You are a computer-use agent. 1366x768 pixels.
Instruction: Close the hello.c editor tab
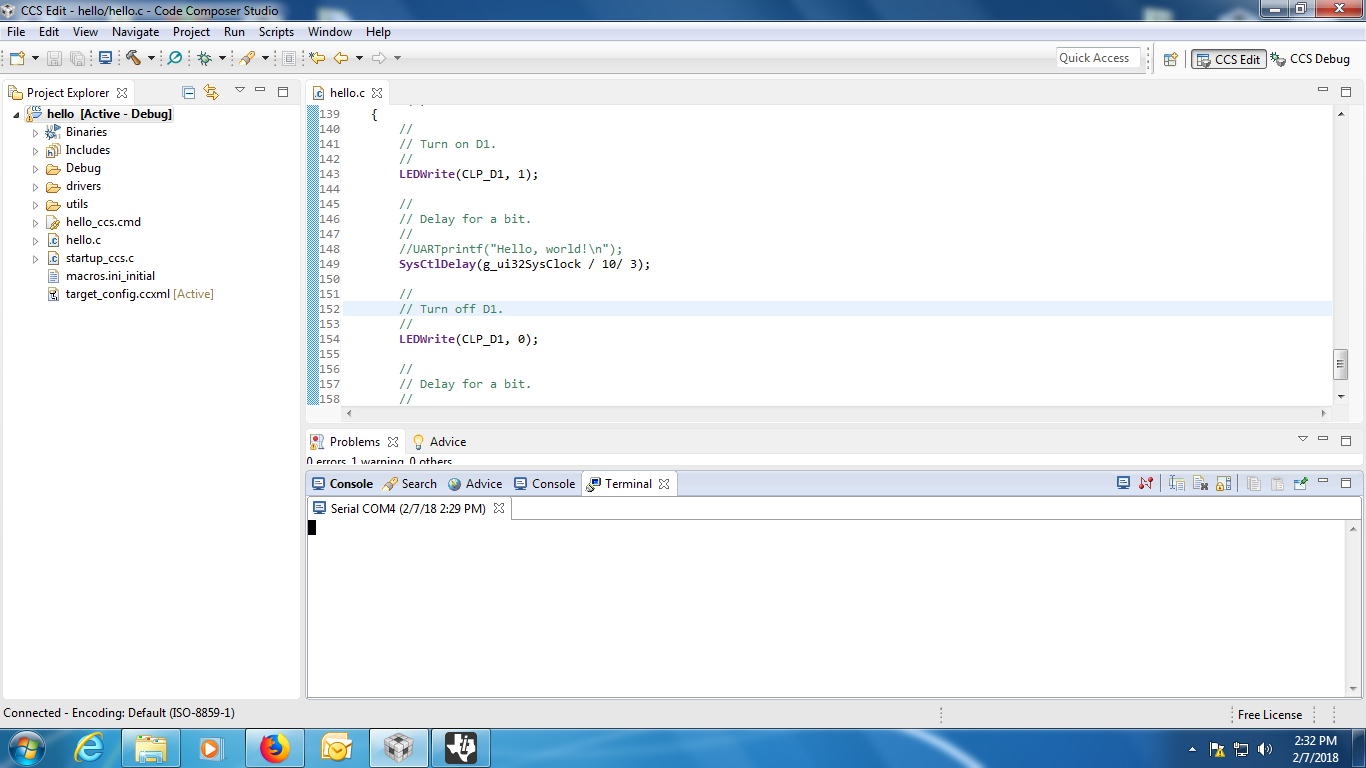point(377,93)
